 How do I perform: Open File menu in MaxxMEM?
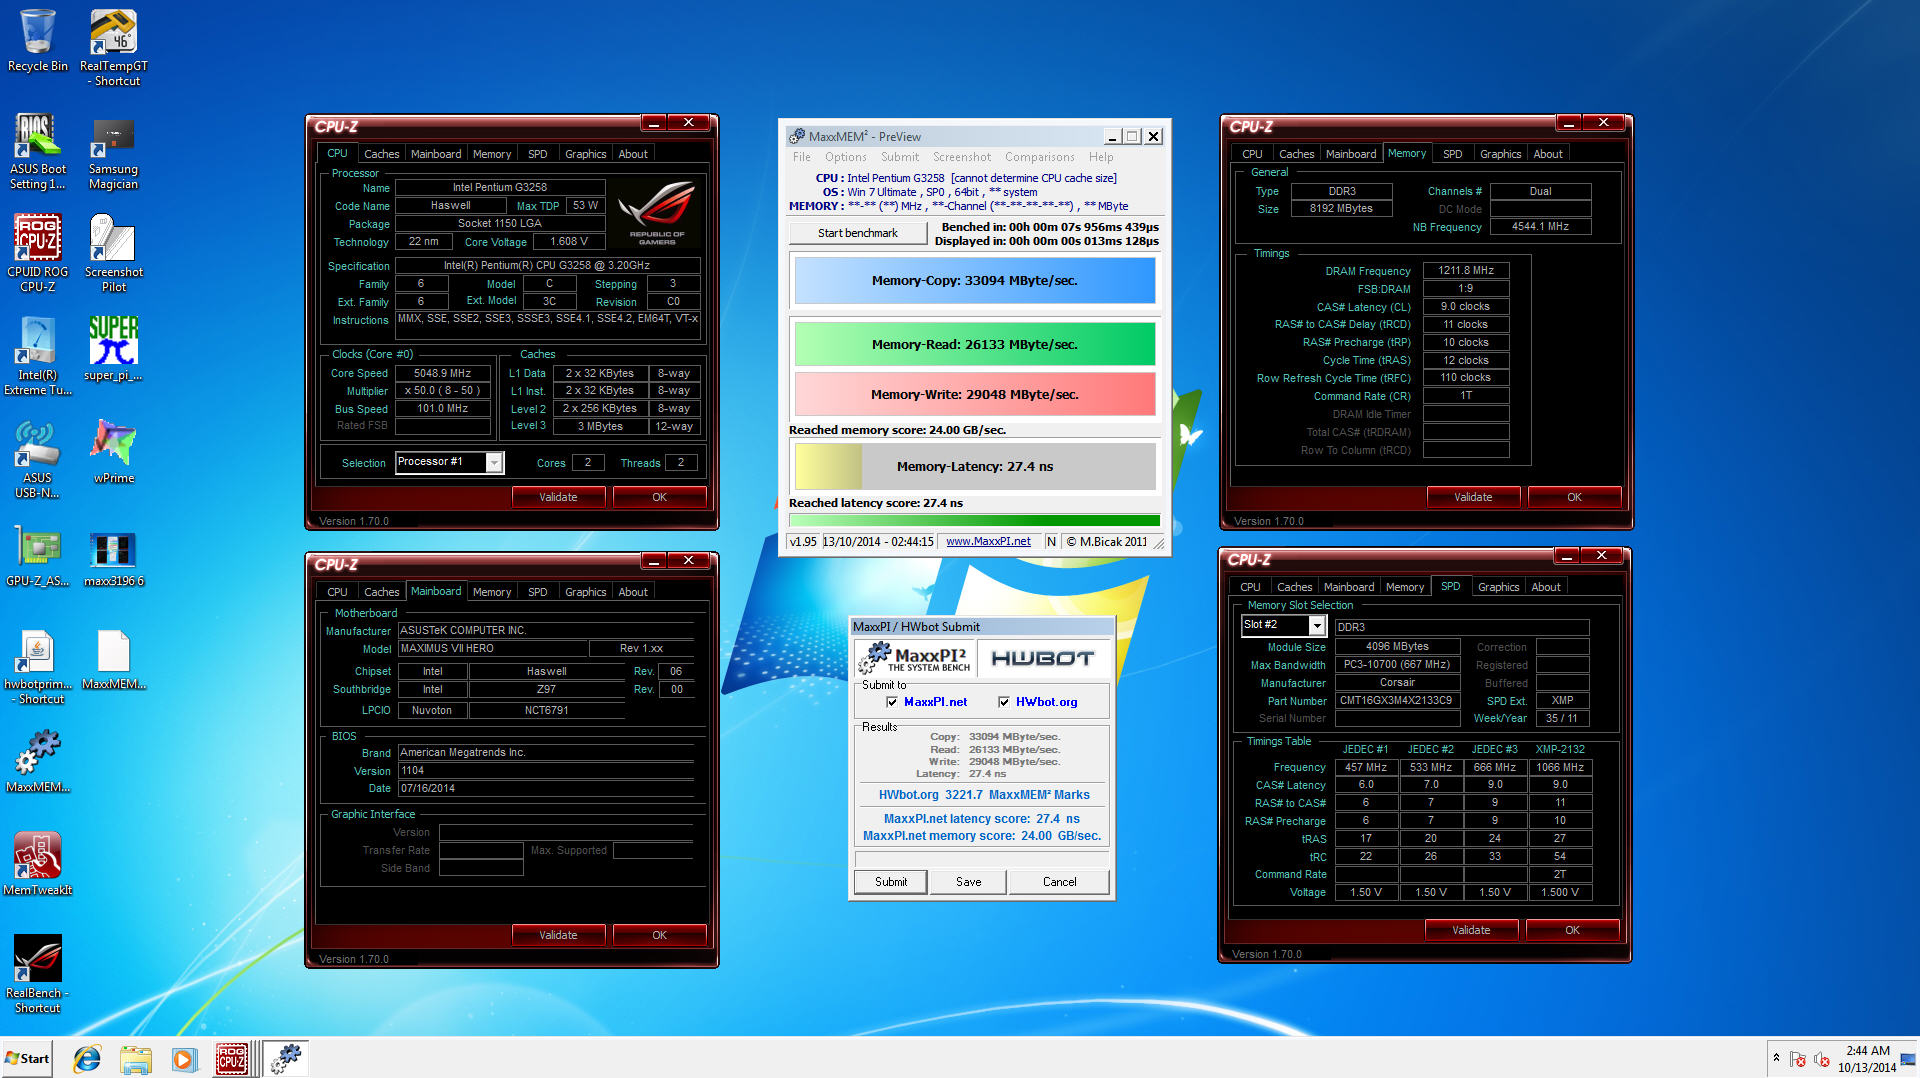[x=801, y=157]
